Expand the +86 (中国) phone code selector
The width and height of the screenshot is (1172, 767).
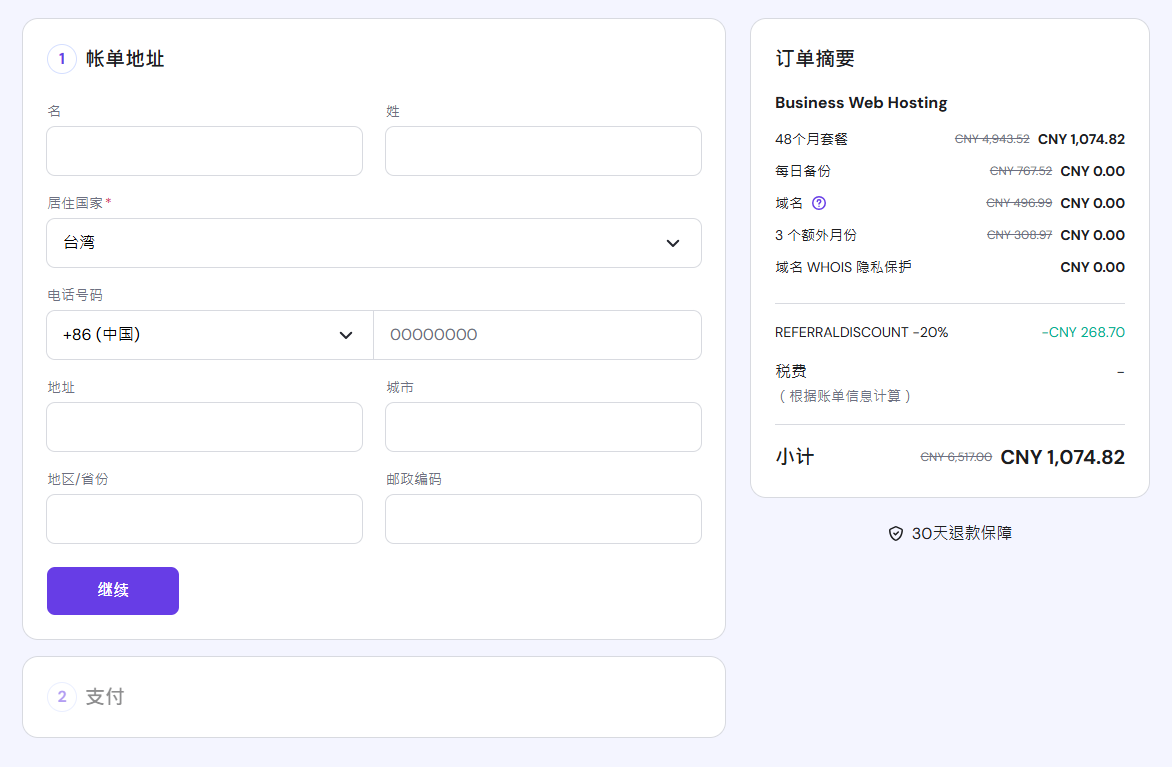209,335
